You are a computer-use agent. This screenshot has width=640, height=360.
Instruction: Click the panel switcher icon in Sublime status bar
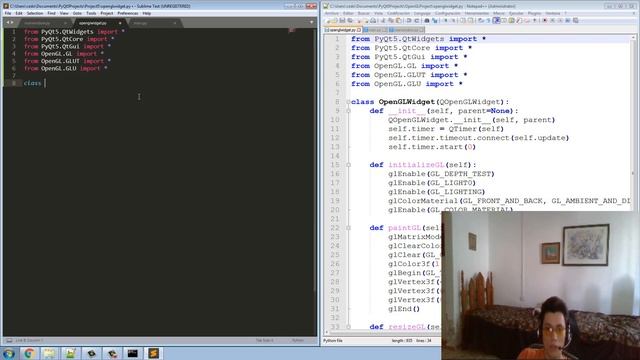point(9,340)
